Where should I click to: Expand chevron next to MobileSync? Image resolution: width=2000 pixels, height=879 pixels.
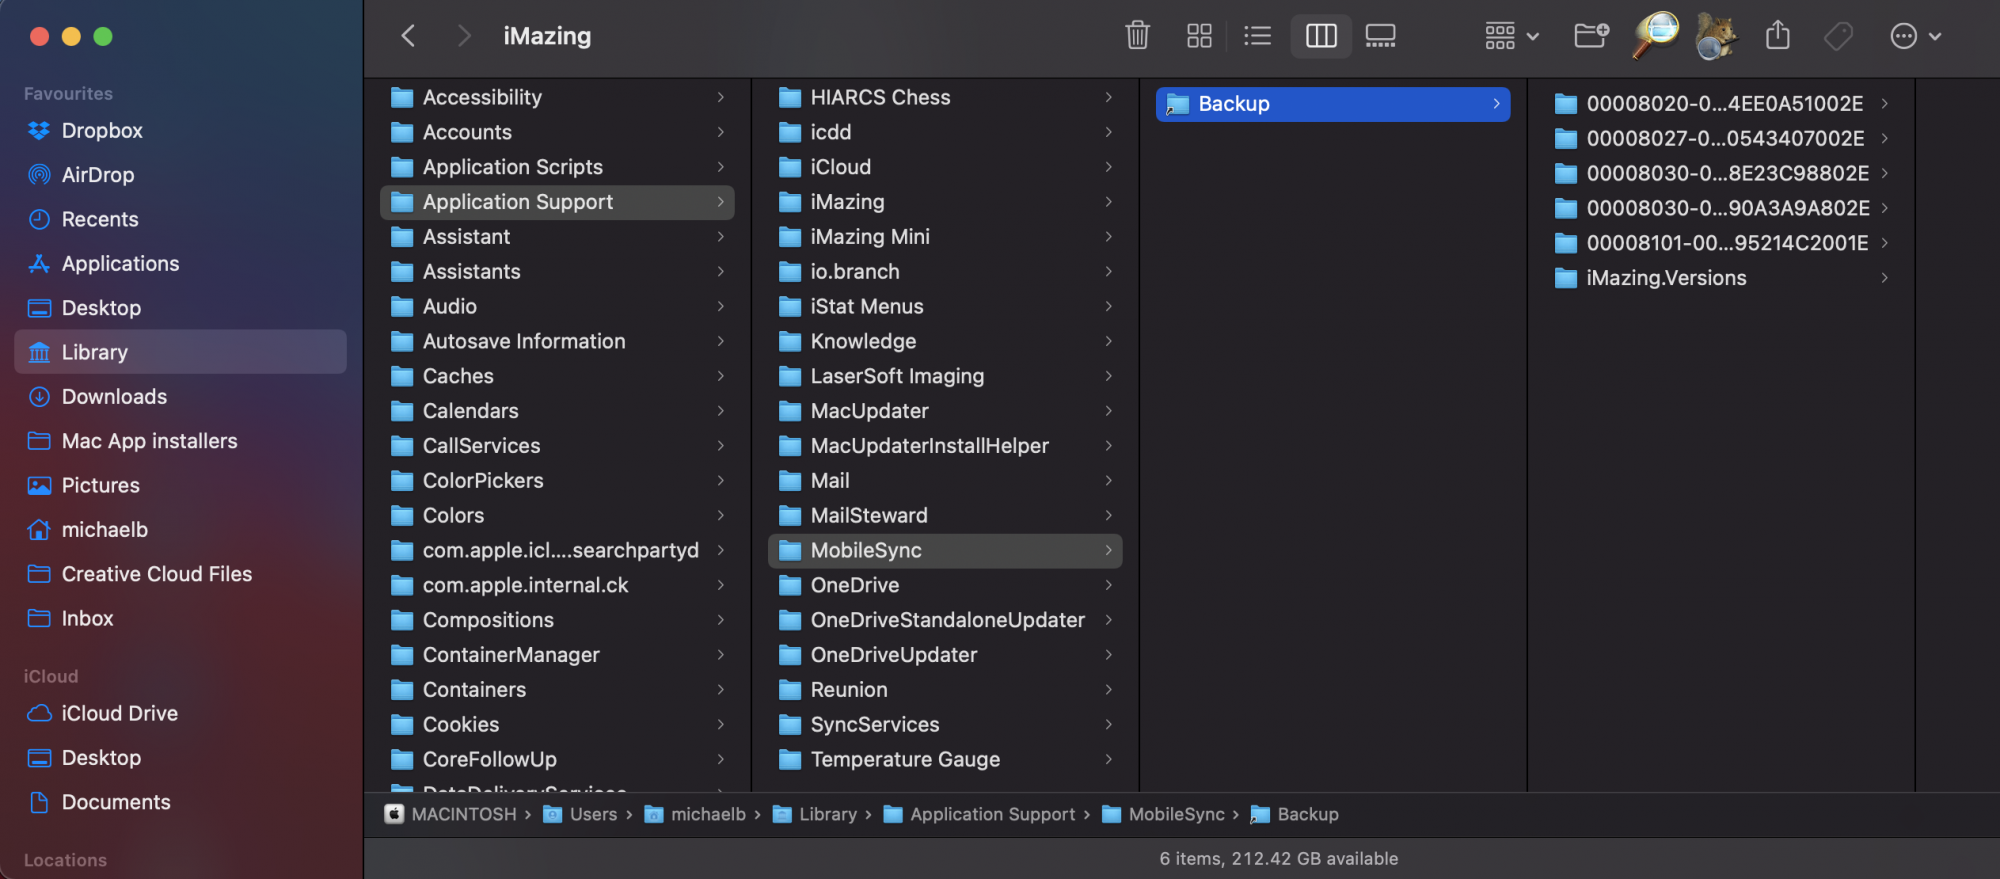point(1108,550)
